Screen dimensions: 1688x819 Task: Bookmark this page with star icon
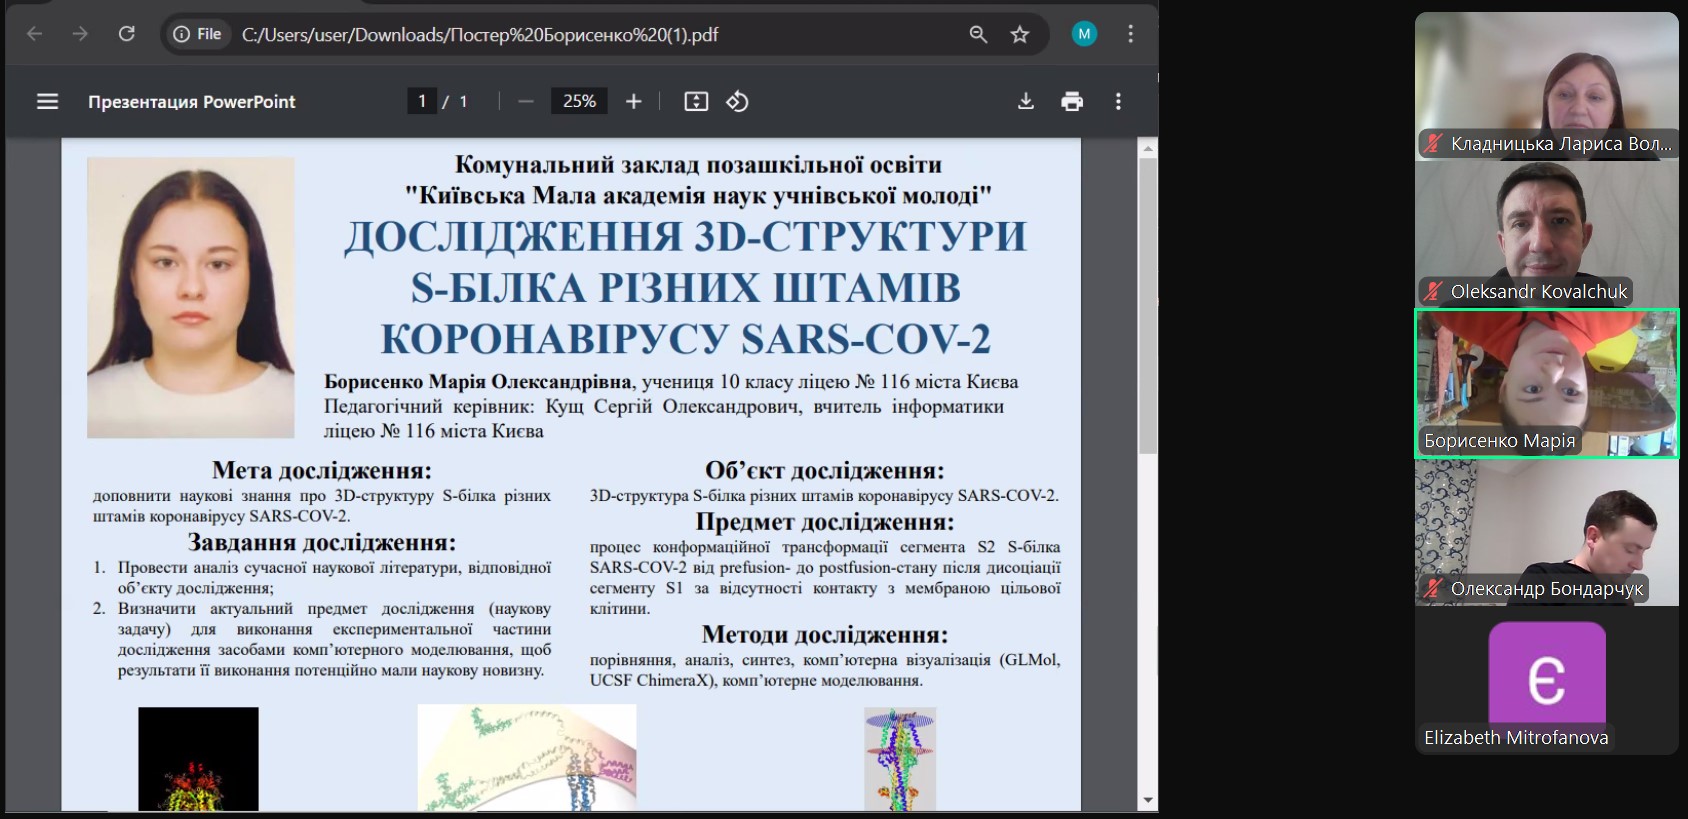(1020, 34)
